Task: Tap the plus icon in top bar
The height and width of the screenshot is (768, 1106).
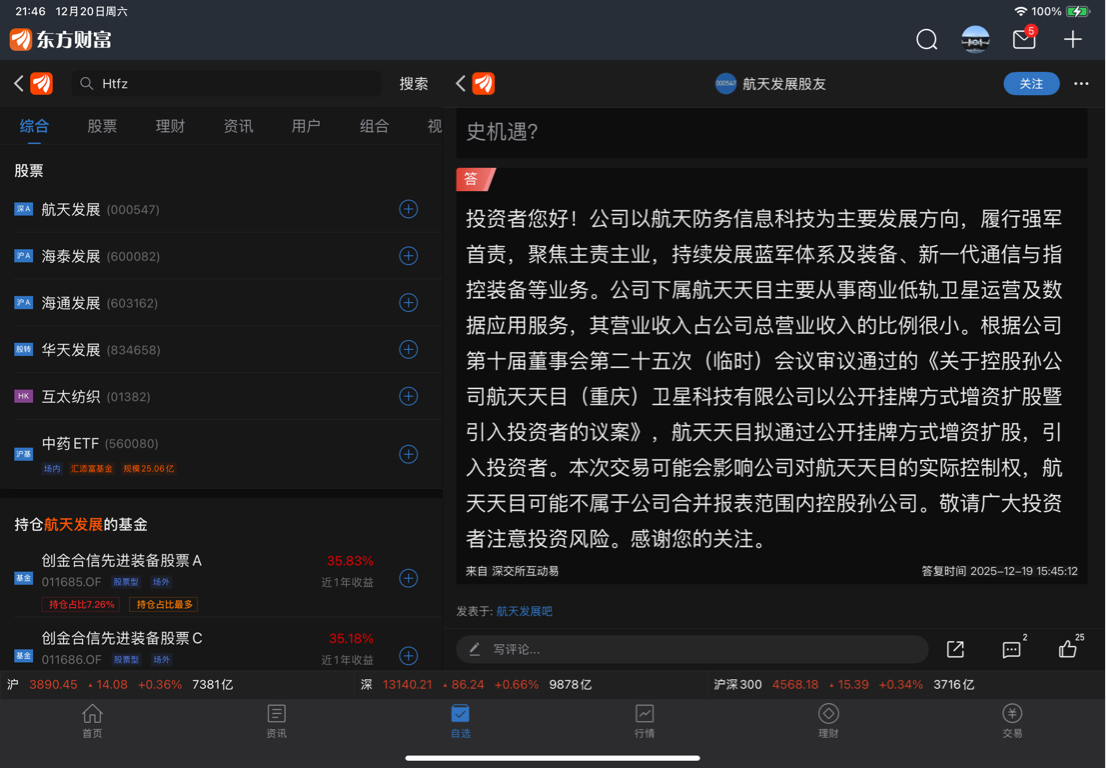Action: (1072, 39)
